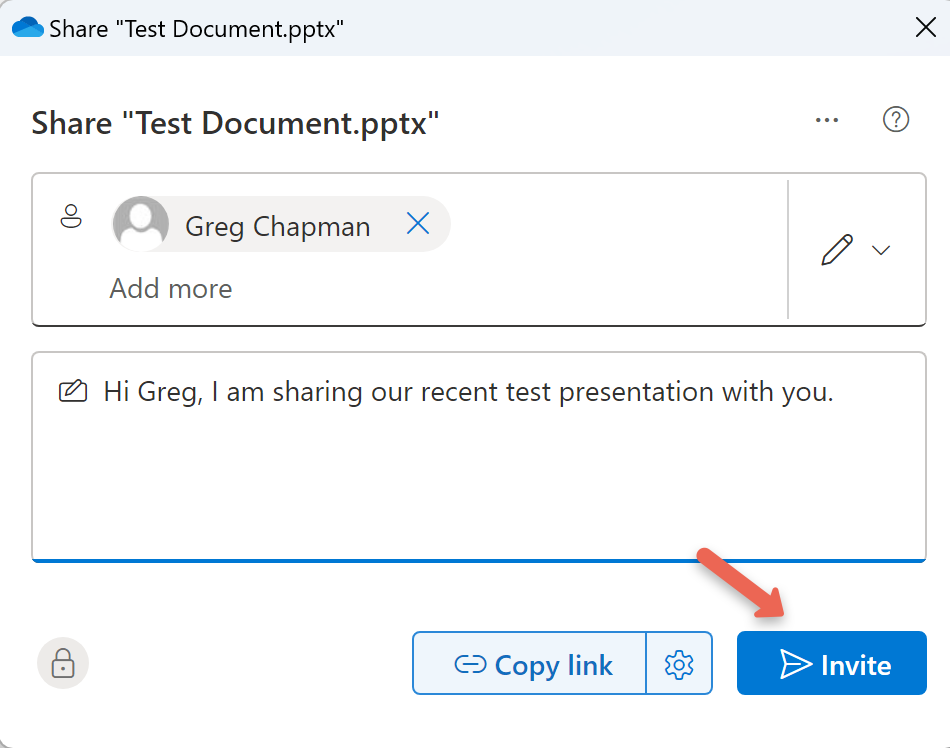This screenshot has height=748, width=950.
Task: Click the Add more recipients field
Action: (171, 289)
